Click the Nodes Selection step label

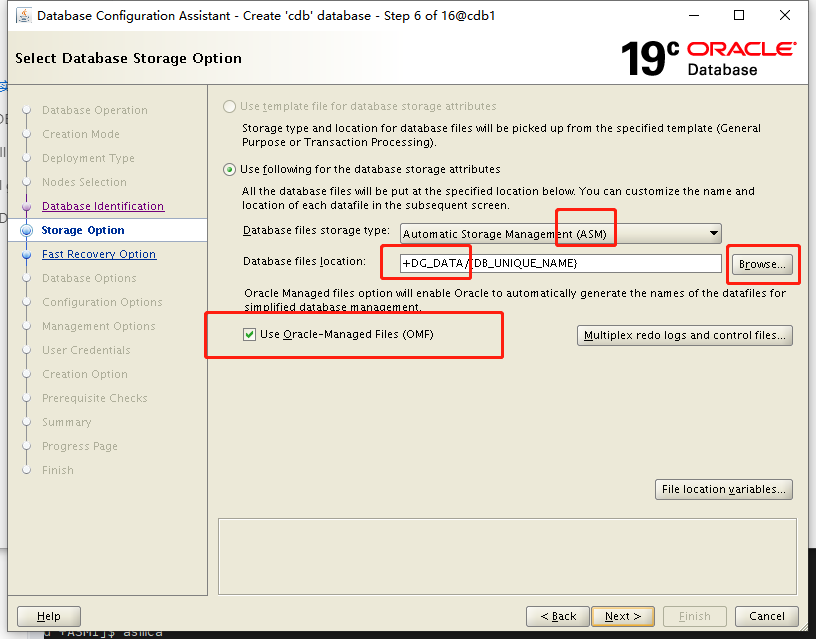(x=84, y=182)
